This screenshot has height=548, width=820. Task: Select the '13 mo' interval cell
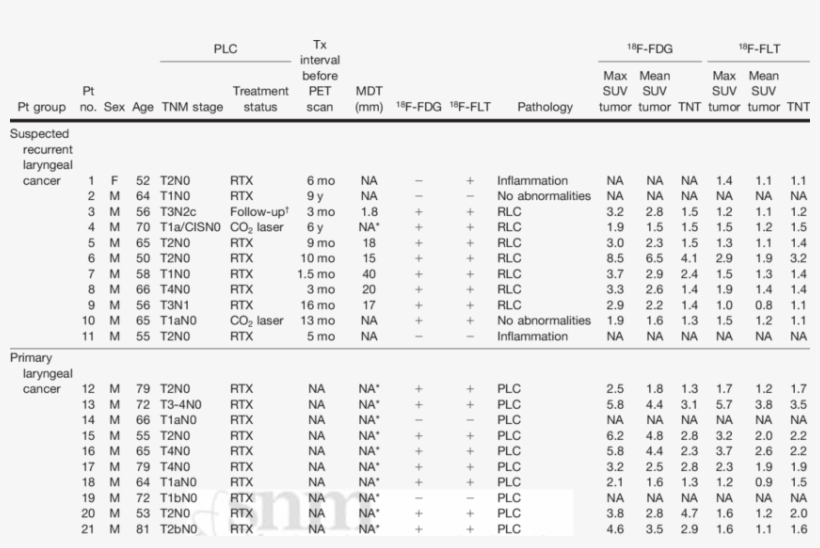[317, 321]
